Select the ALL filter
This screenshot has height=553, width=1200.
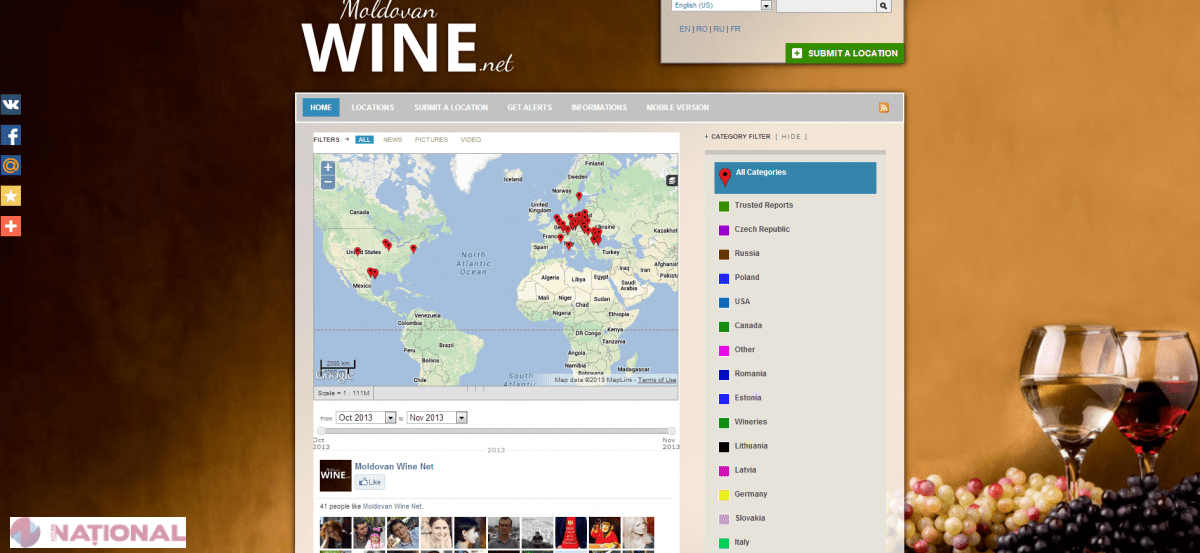point(364,140)
